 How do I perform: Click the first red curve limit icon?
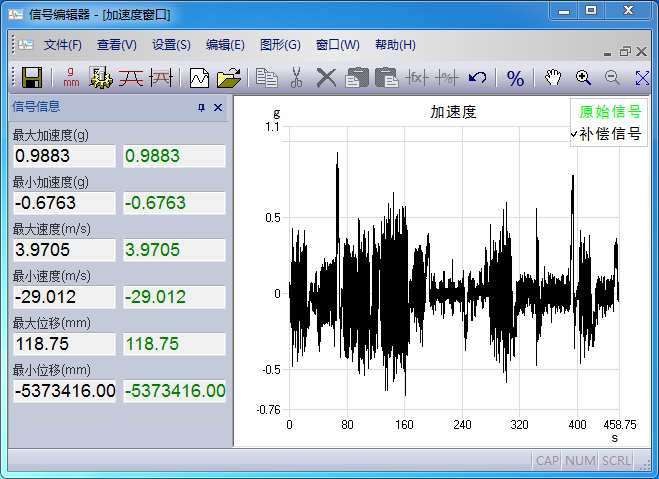pyautogui.click(x=131, y=78)
